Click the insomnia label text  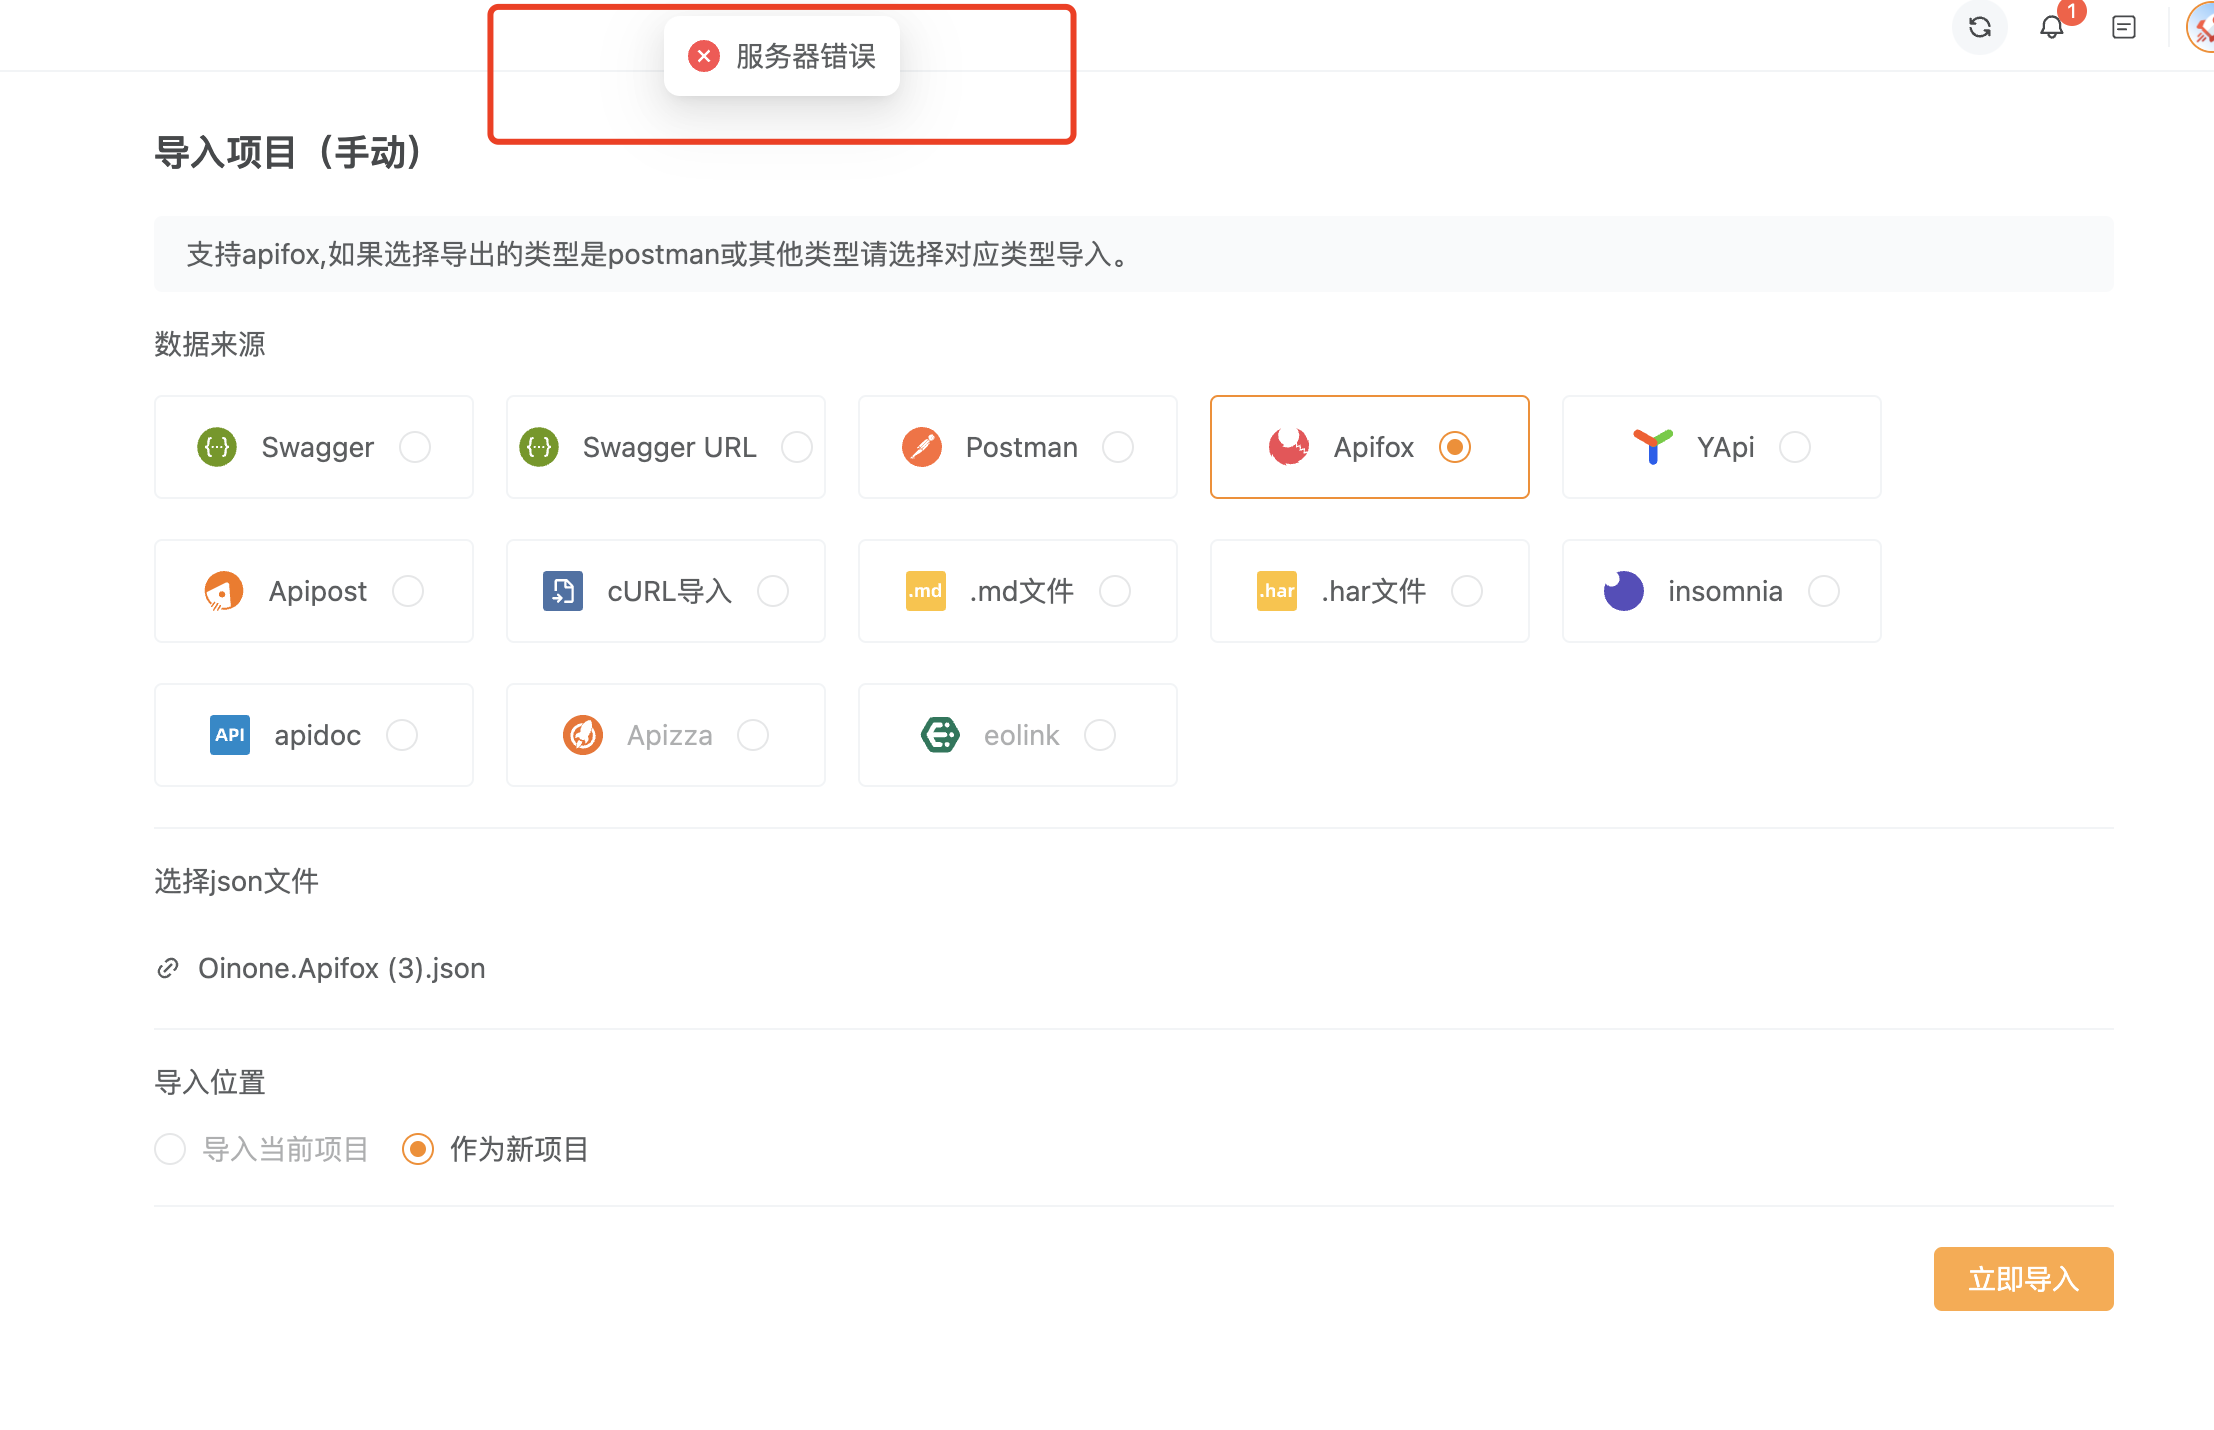point(1725,591)
